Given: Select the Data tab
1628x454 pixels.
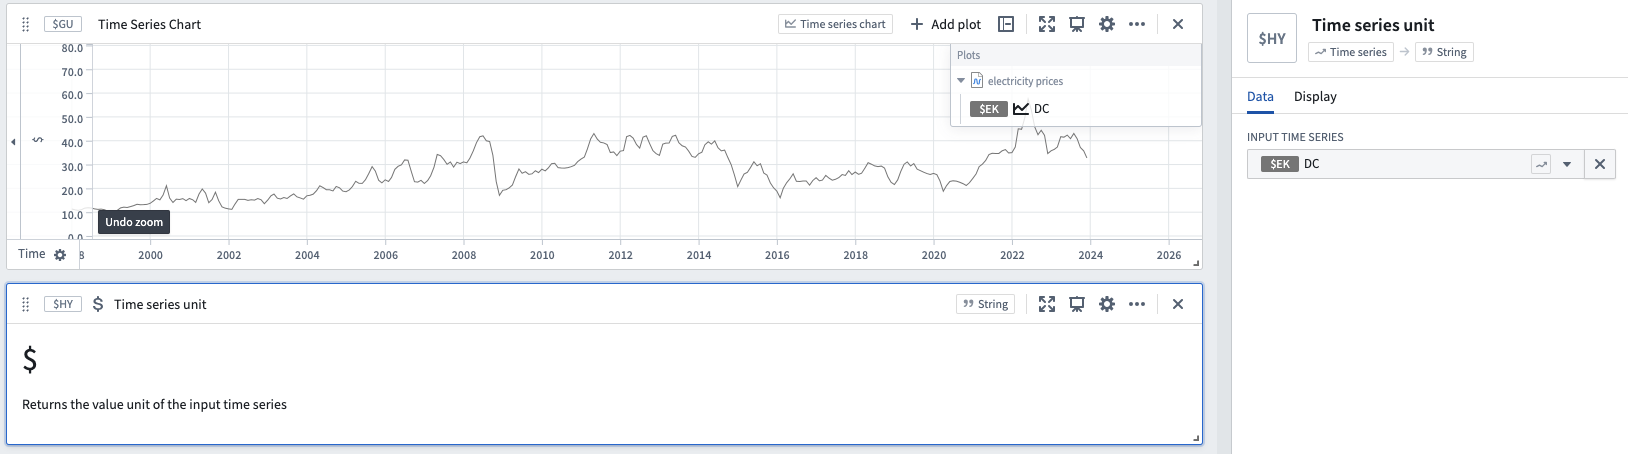Looking at the screenshot, I should point(1260,97).
